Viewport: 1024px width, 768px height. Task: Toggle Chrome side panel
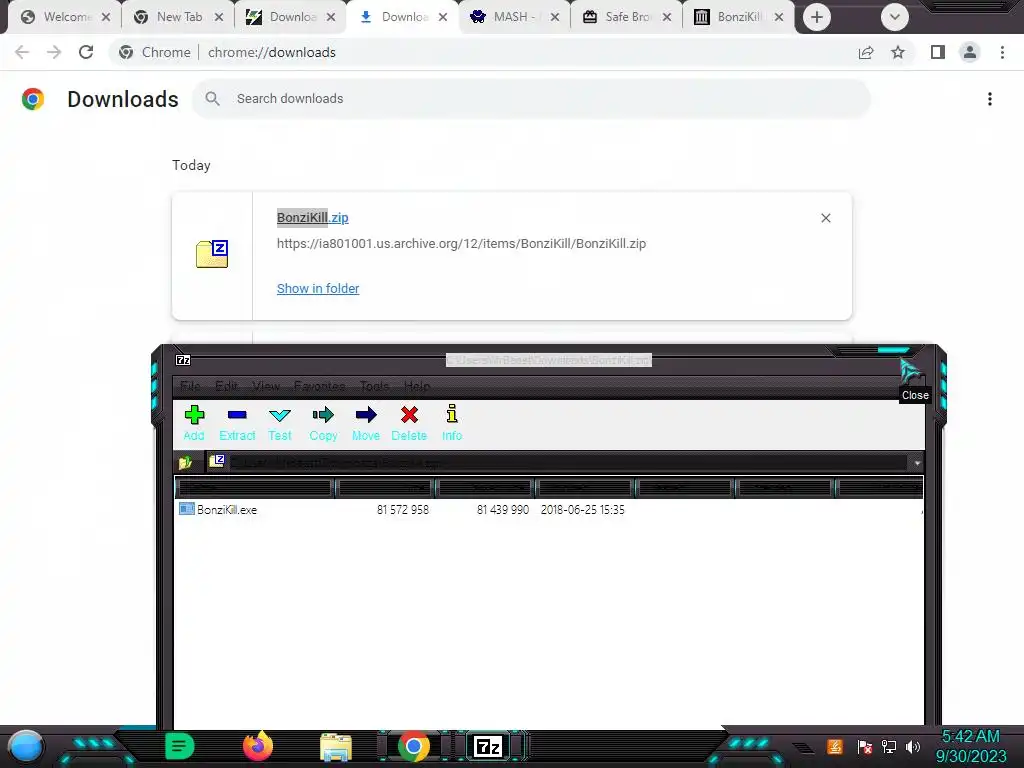[938, 52]
